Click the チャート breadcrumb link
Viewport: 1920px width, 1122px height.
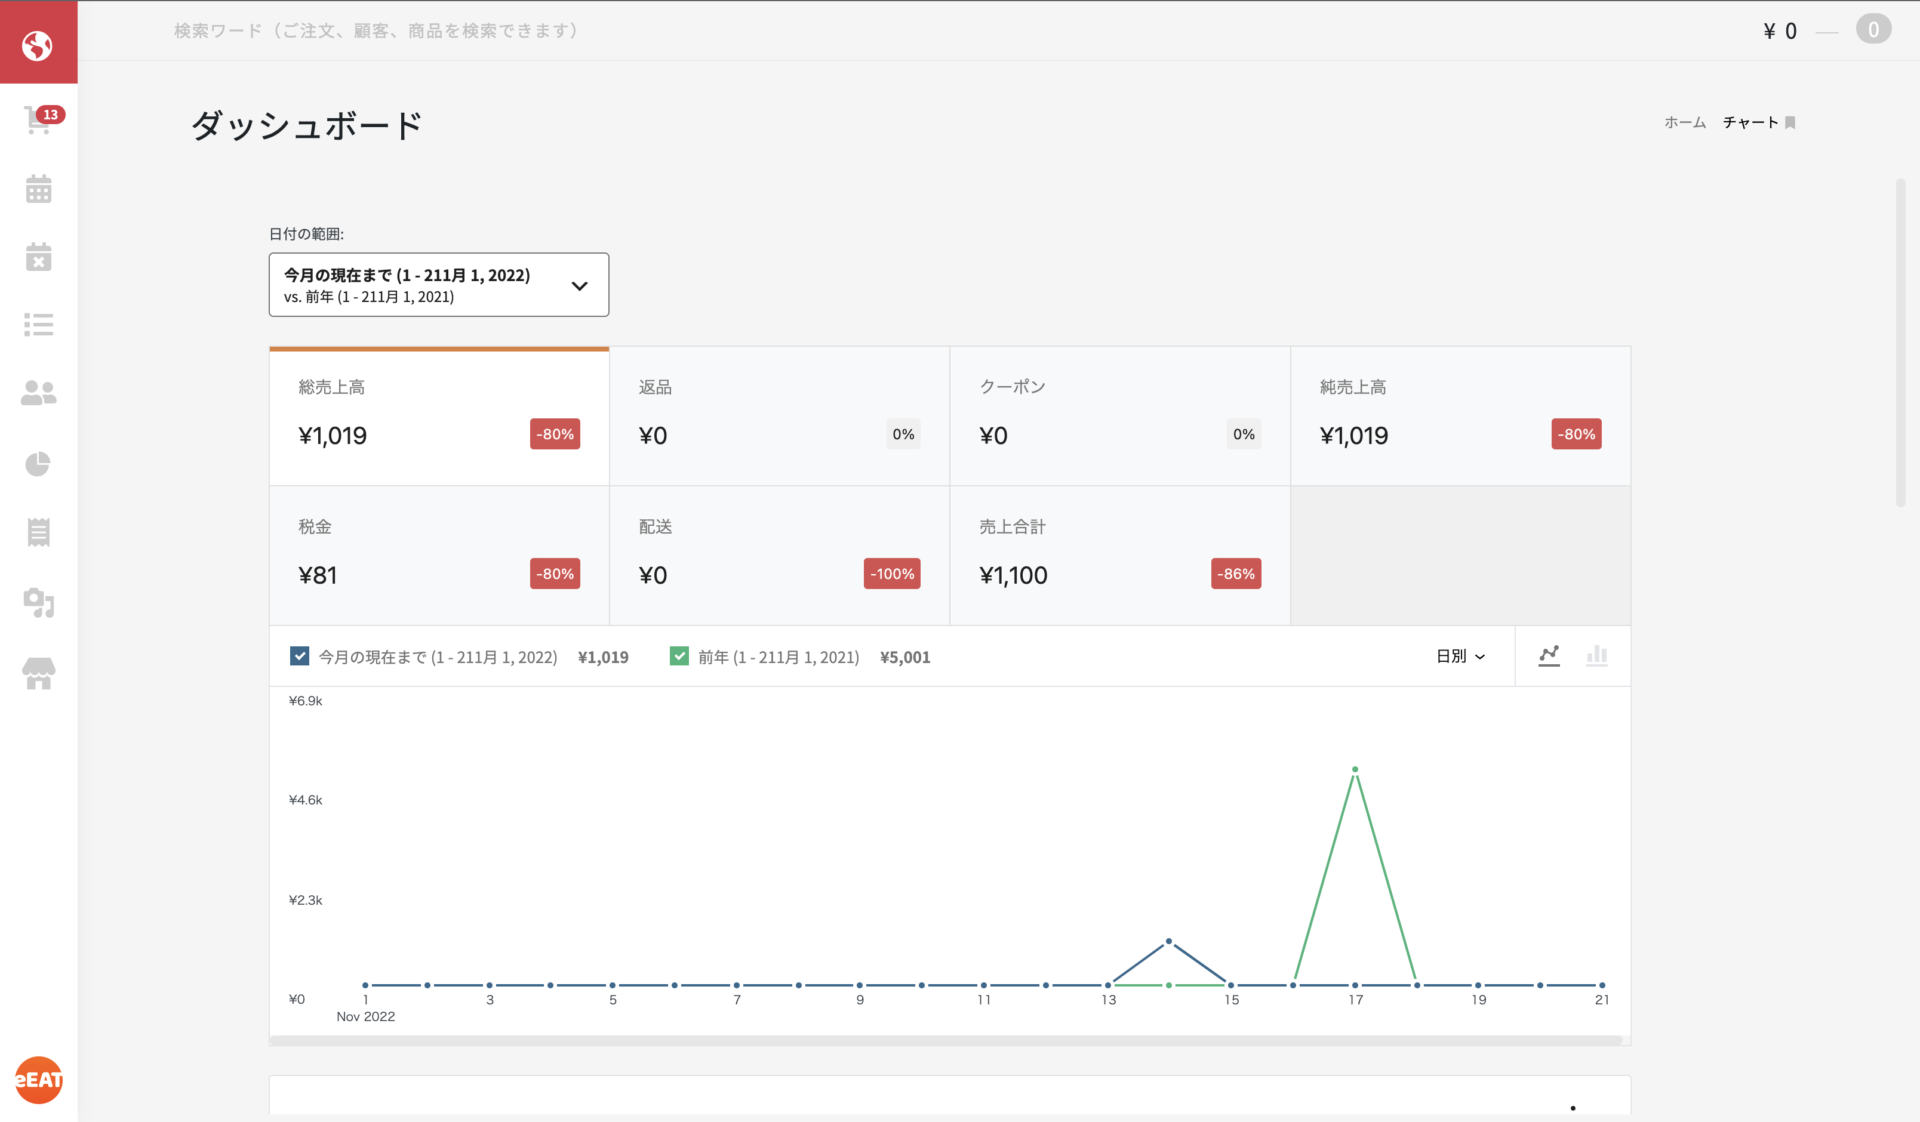point(1750,122)
